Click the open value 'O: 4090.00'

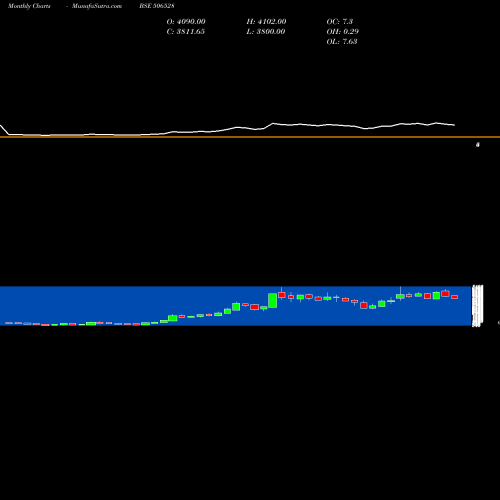pos(186,22)
